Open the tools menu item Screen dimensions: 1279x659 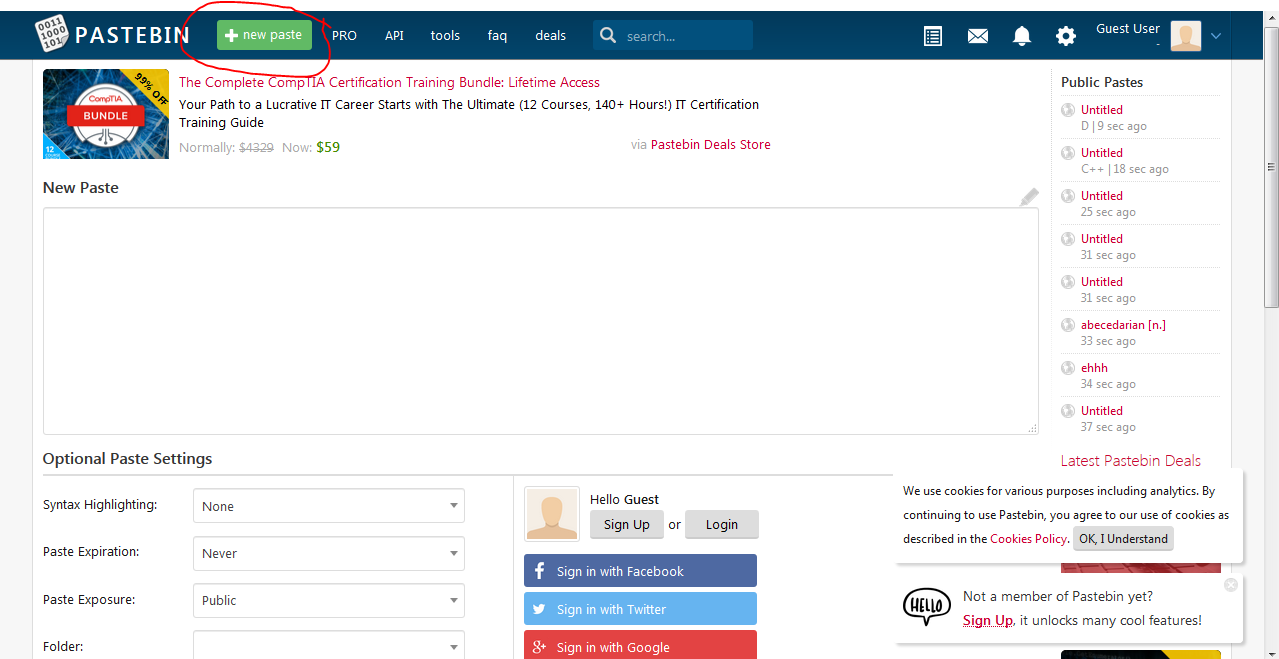(445, 35)
